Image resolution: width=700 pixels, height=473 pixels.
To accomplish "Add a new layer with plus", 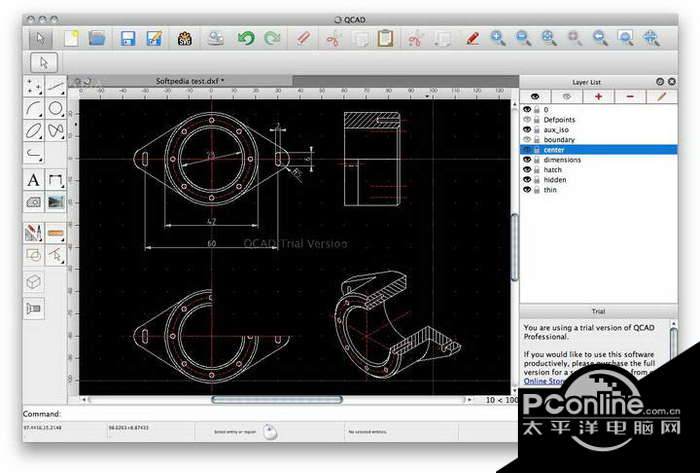I will pos(599,96).
